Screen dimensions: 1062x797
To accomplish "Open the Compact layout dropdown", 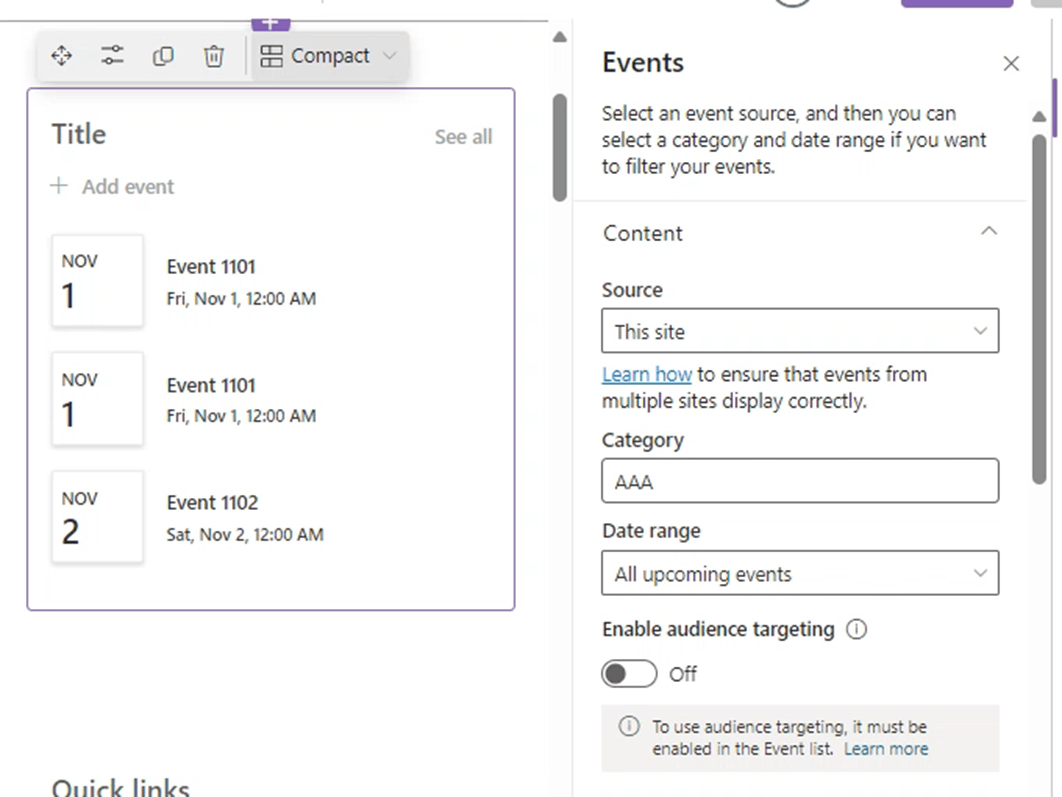I will 330,56.
